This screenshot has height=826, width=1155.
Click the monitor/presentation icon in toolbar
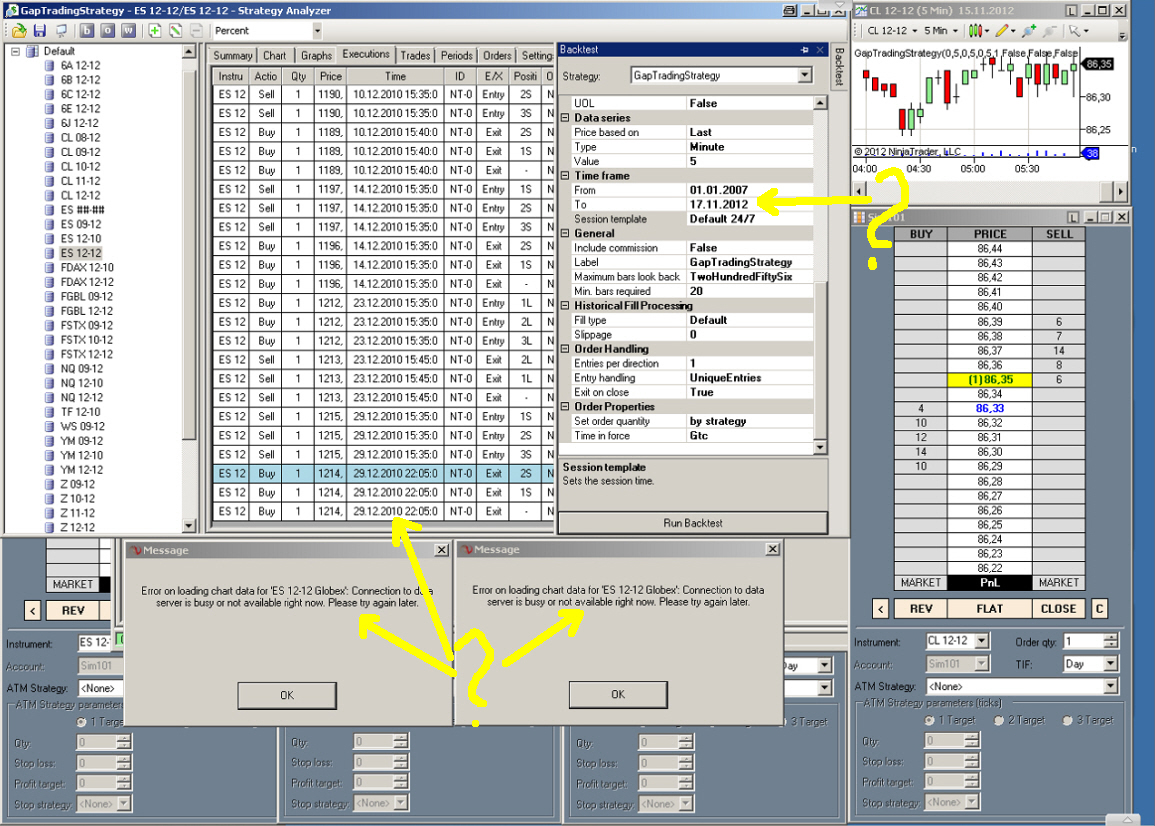coord(61,31)
